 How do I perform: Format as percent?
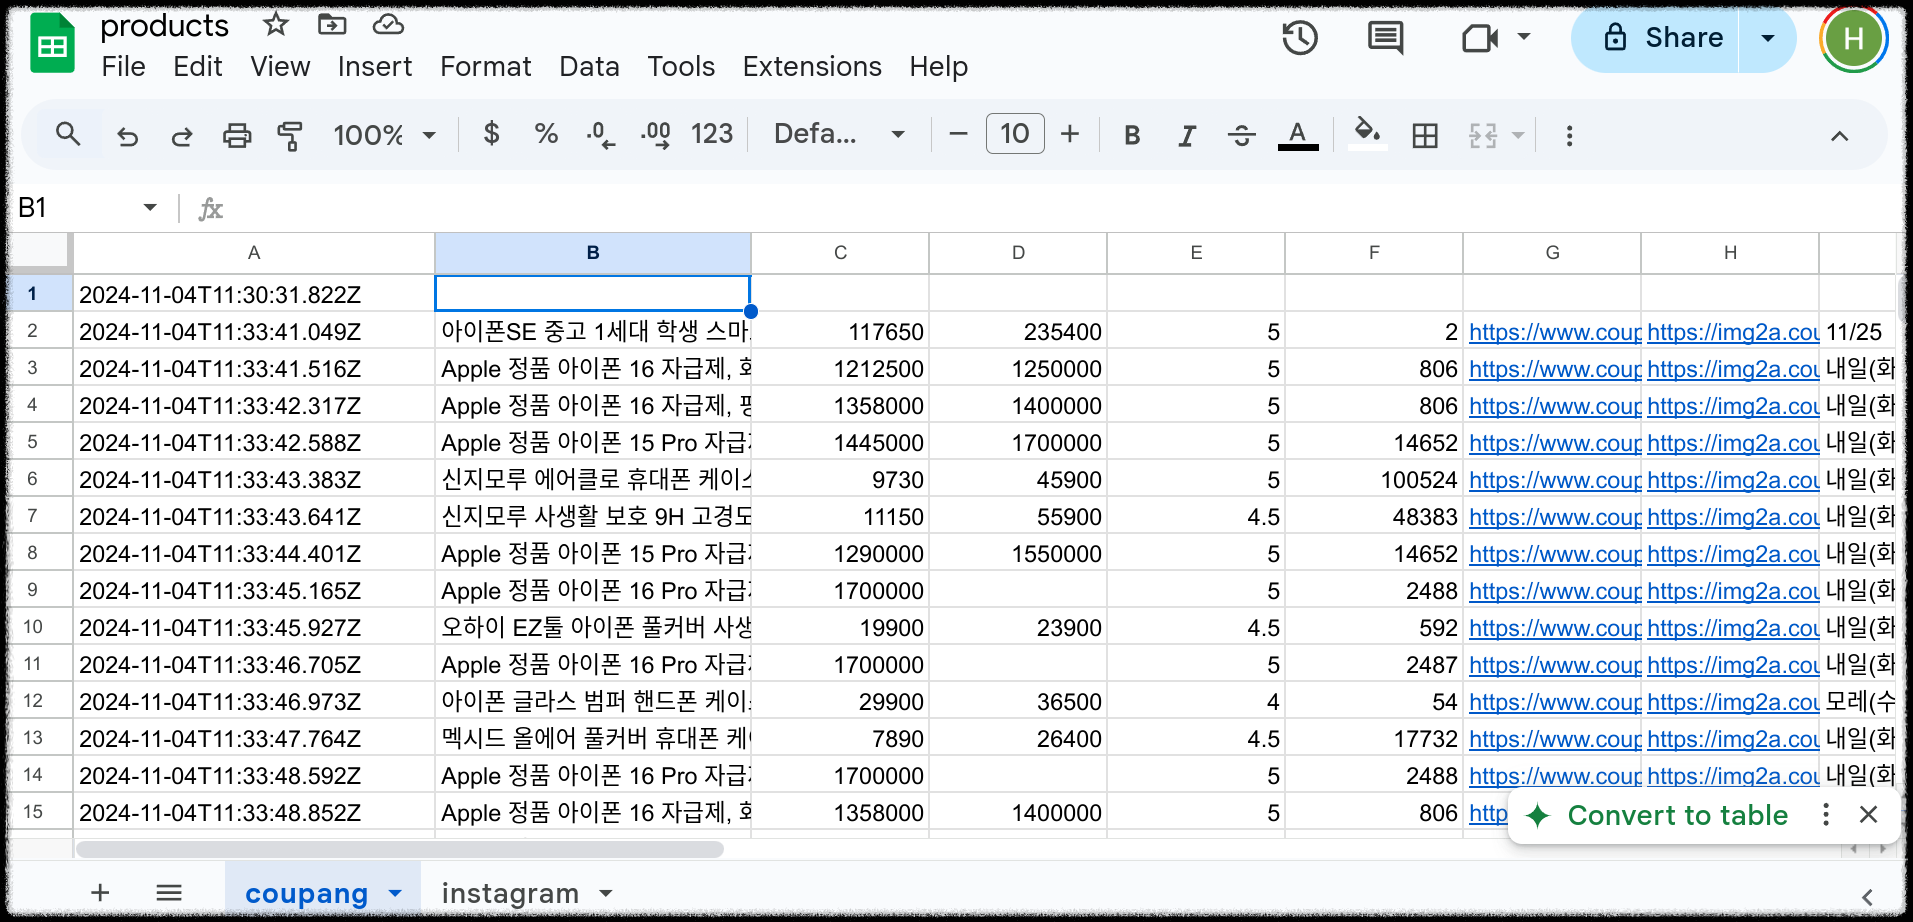pos(546,134)
